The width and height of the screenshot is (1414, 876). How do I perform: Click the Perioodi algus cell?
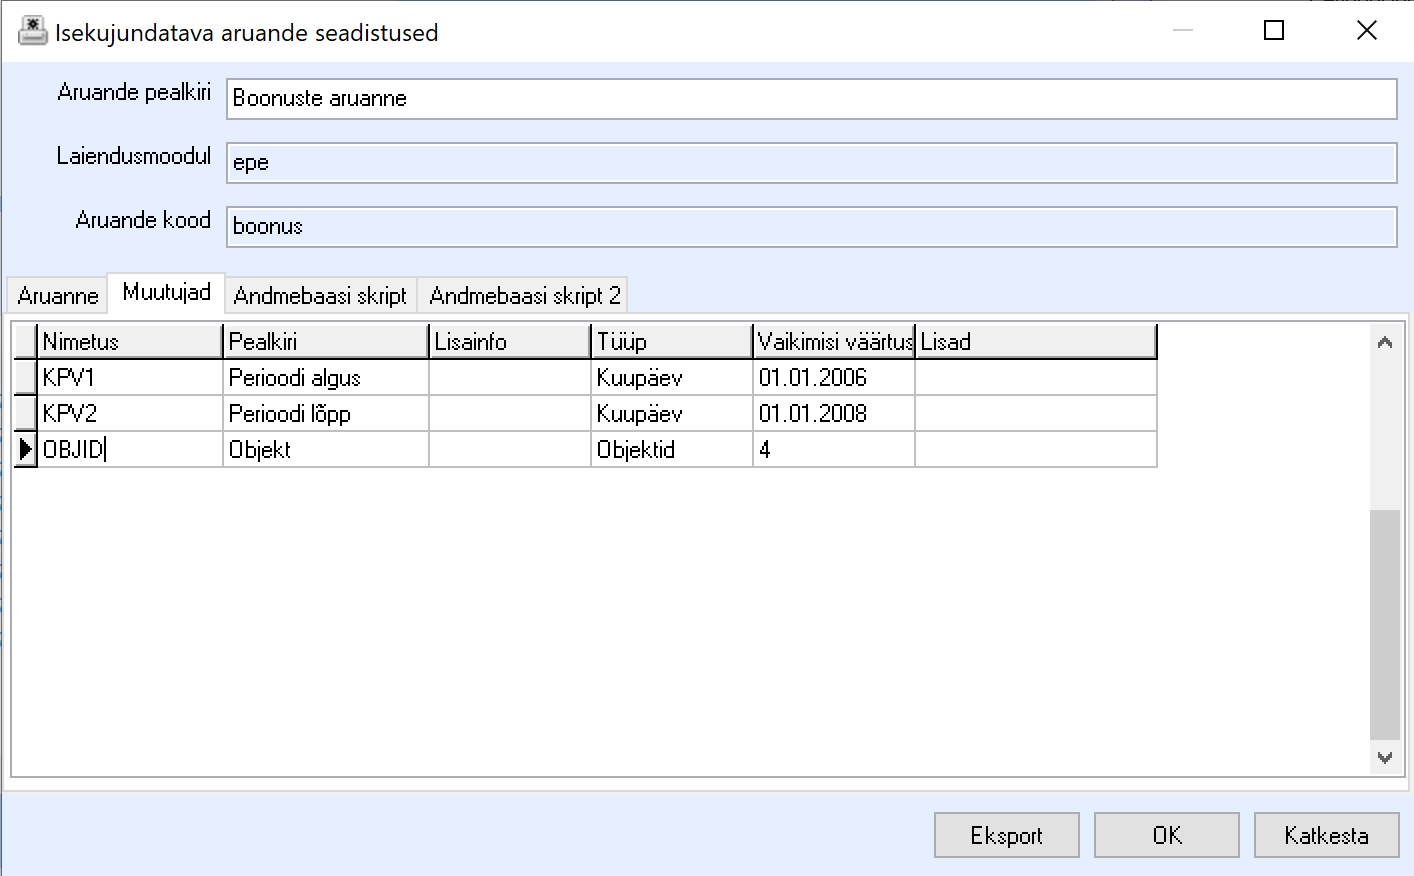326,378
